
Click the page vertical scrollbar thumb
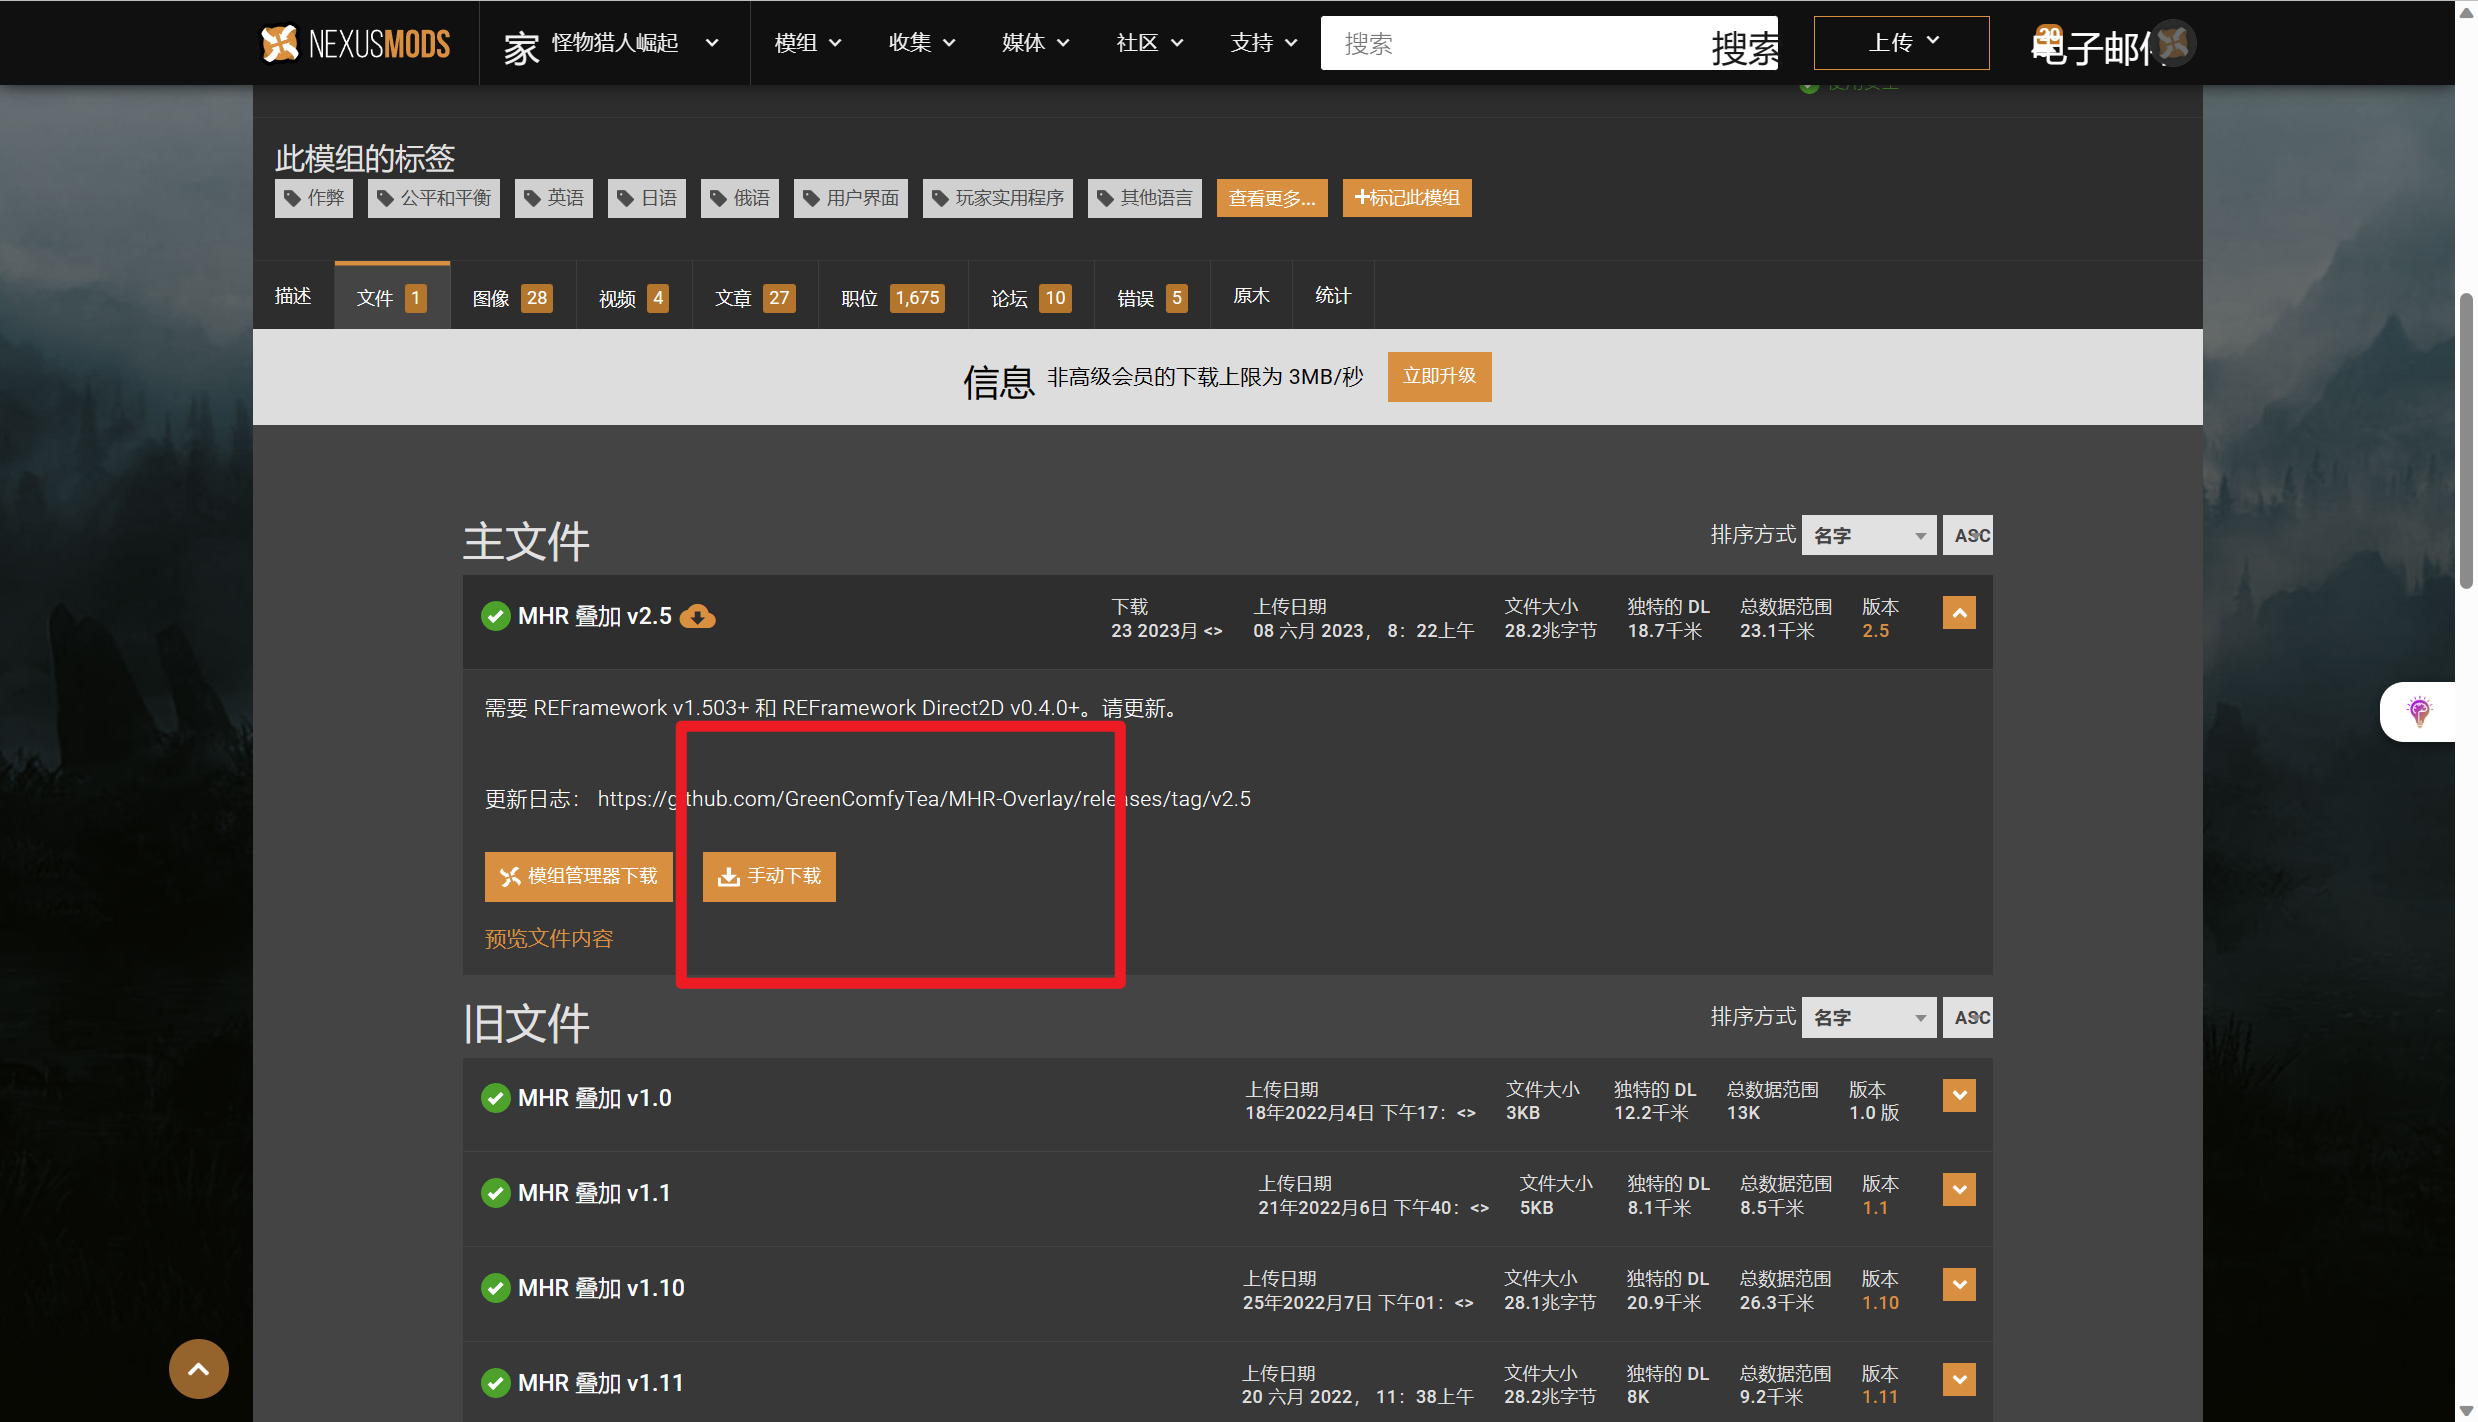pyautogui.click(x=2466, y=440)
